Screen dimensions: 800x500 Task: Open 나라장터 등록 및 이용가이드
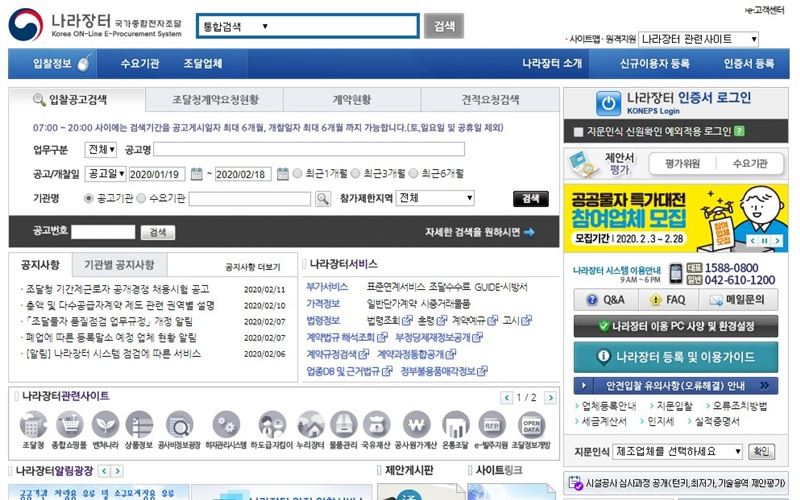tap(676, 357)
